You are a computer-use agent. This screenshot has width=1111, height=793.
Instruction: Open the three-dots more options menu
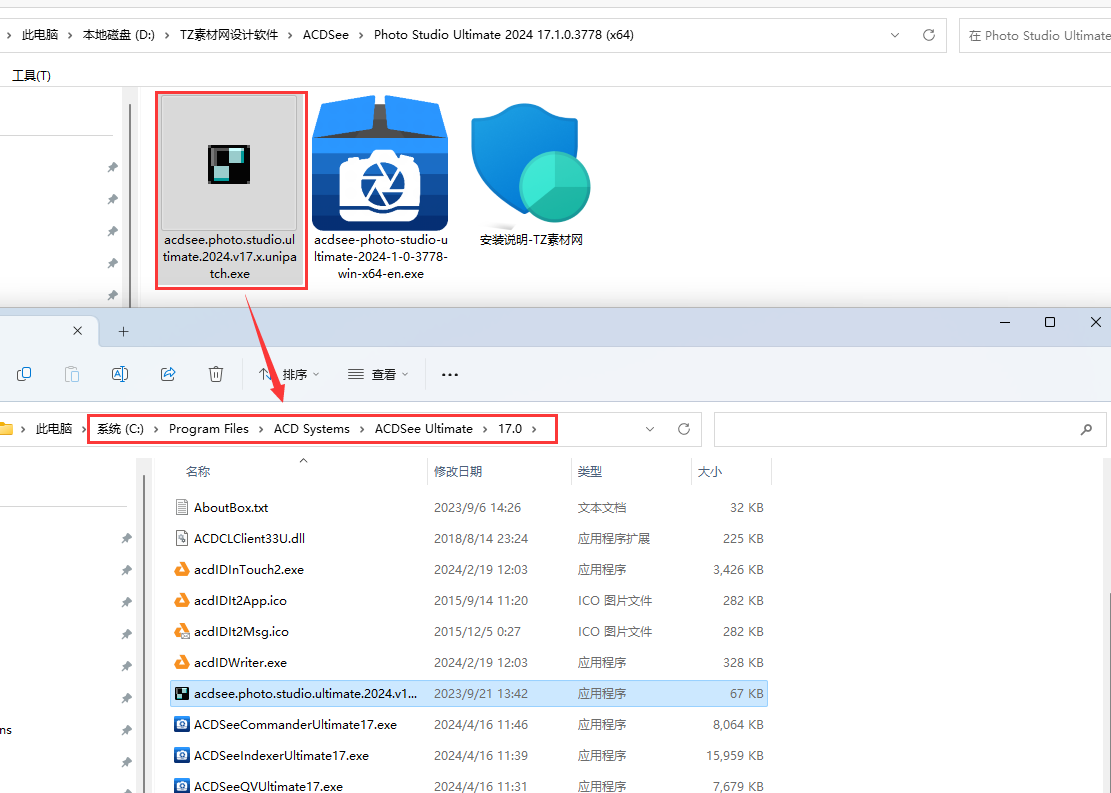(x=450, y=374)
